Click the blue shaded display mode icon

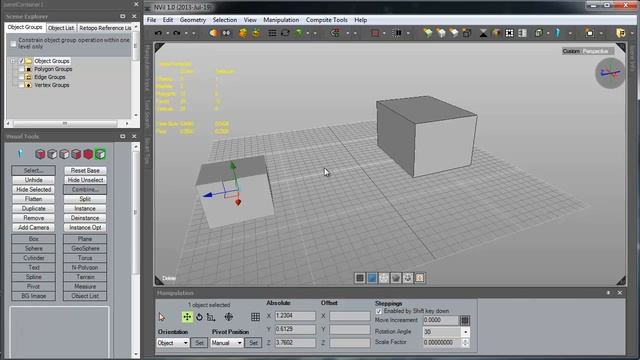(x=372, y=278)
